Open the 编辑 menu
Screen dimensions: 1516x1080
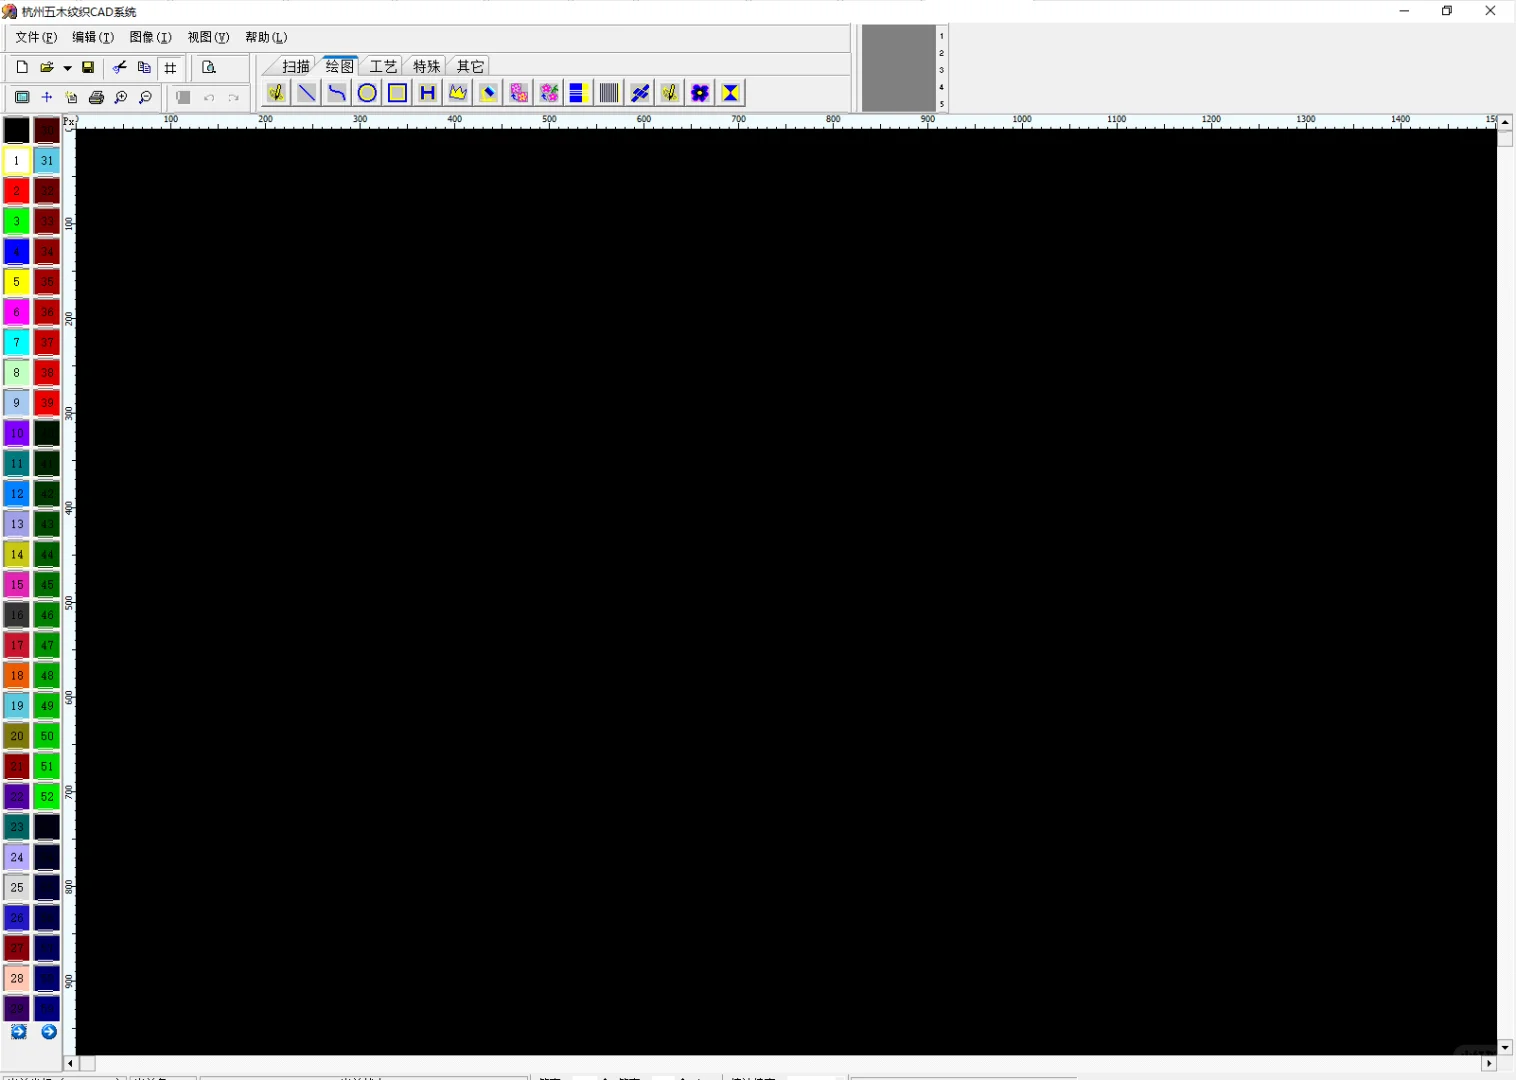[93, 37]
